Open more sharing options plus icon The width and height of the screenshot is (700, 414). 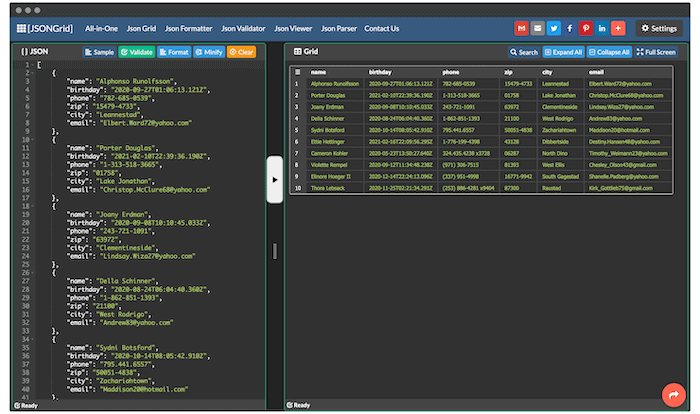618,28
